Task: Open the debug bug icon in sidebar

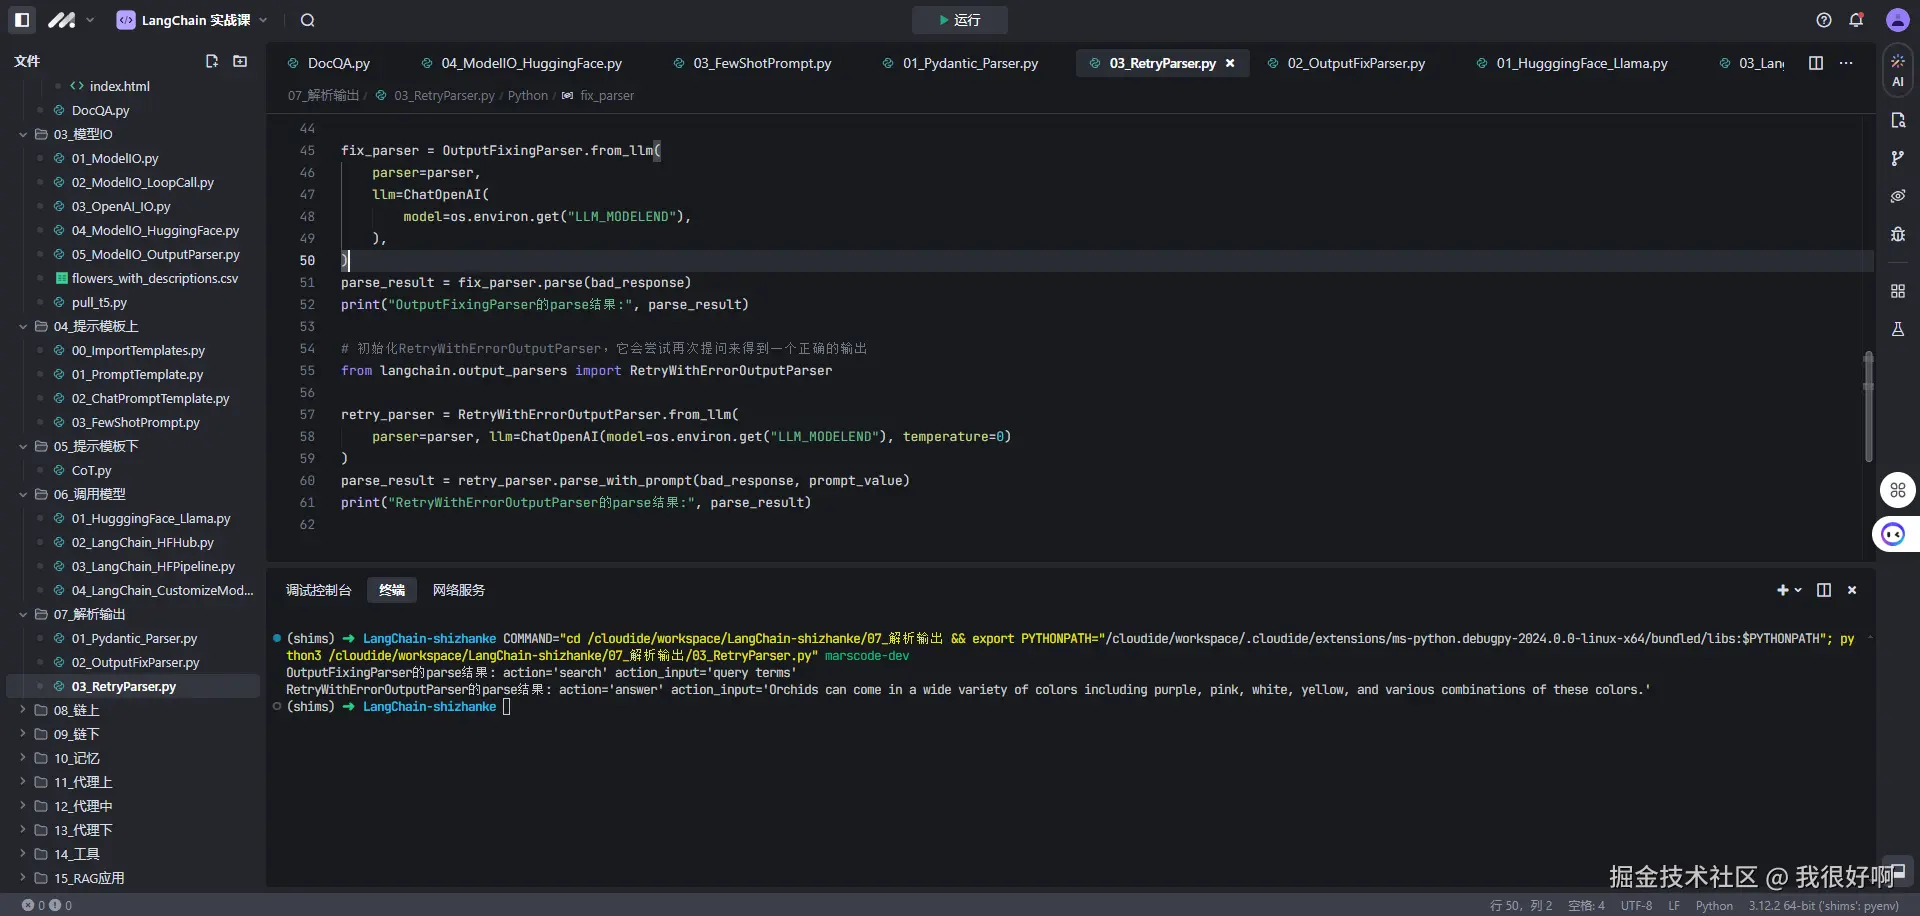Action: pos(1897,234)
